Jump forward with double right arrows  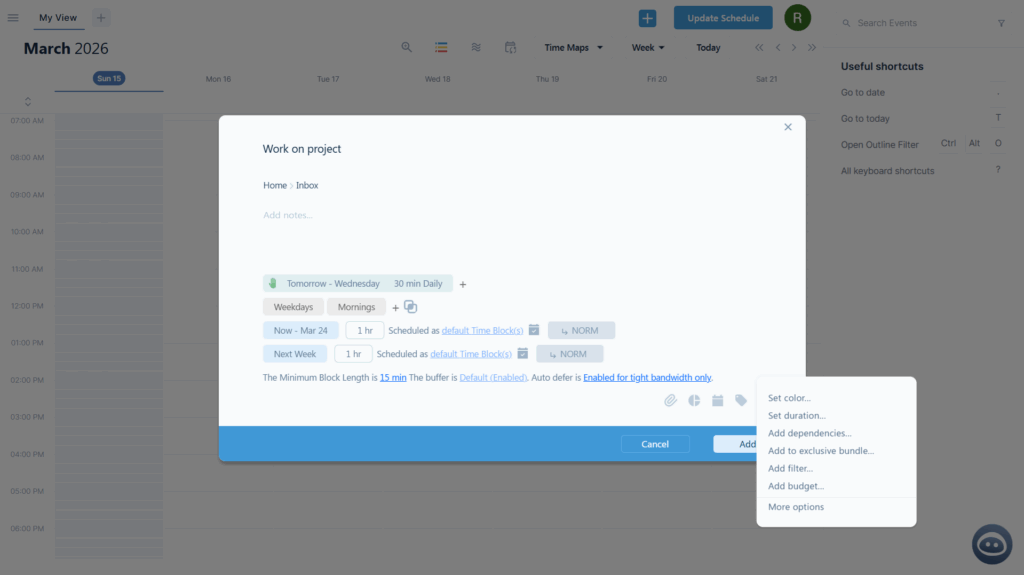812,48
